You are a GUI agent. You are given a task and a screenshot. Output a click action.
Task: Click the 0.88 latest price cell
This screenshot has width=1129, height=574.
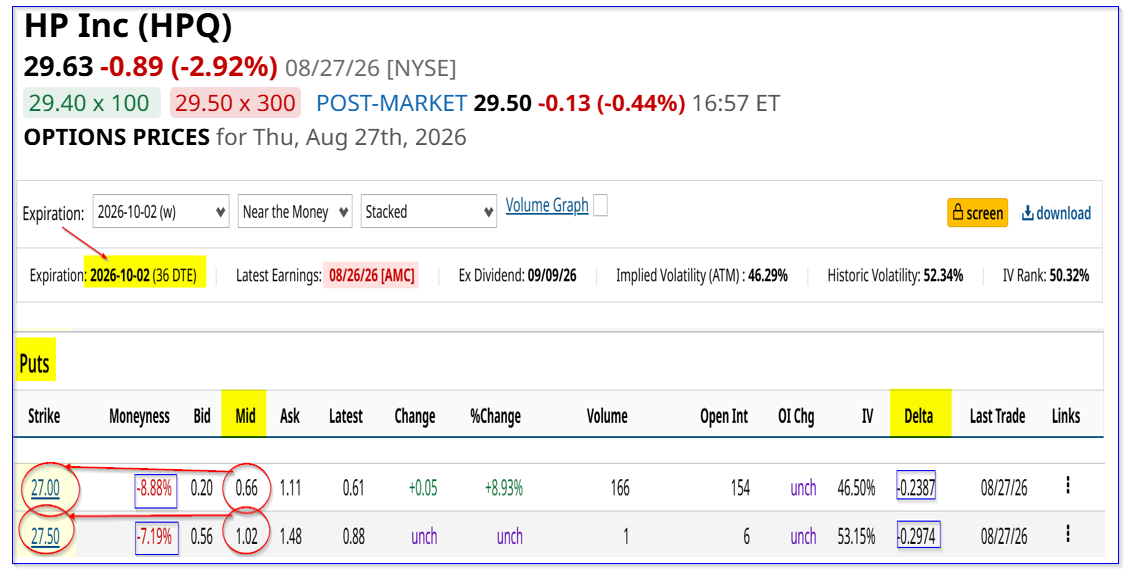click(x=354, y=536)
